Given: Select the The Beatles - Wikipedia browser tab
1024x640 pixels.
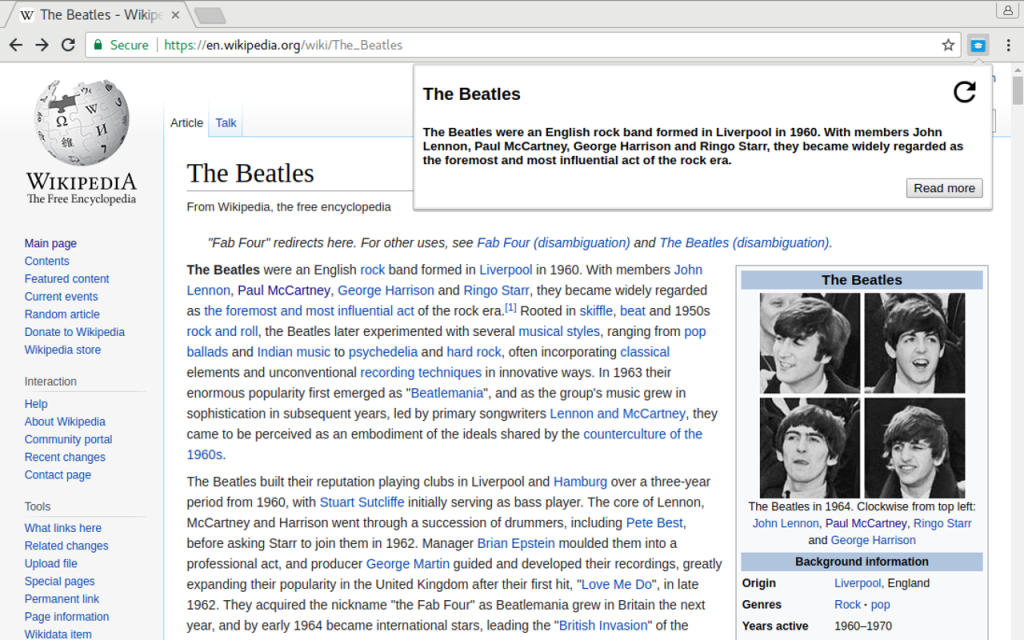Looking at the screenshot, I should (98, 15).
